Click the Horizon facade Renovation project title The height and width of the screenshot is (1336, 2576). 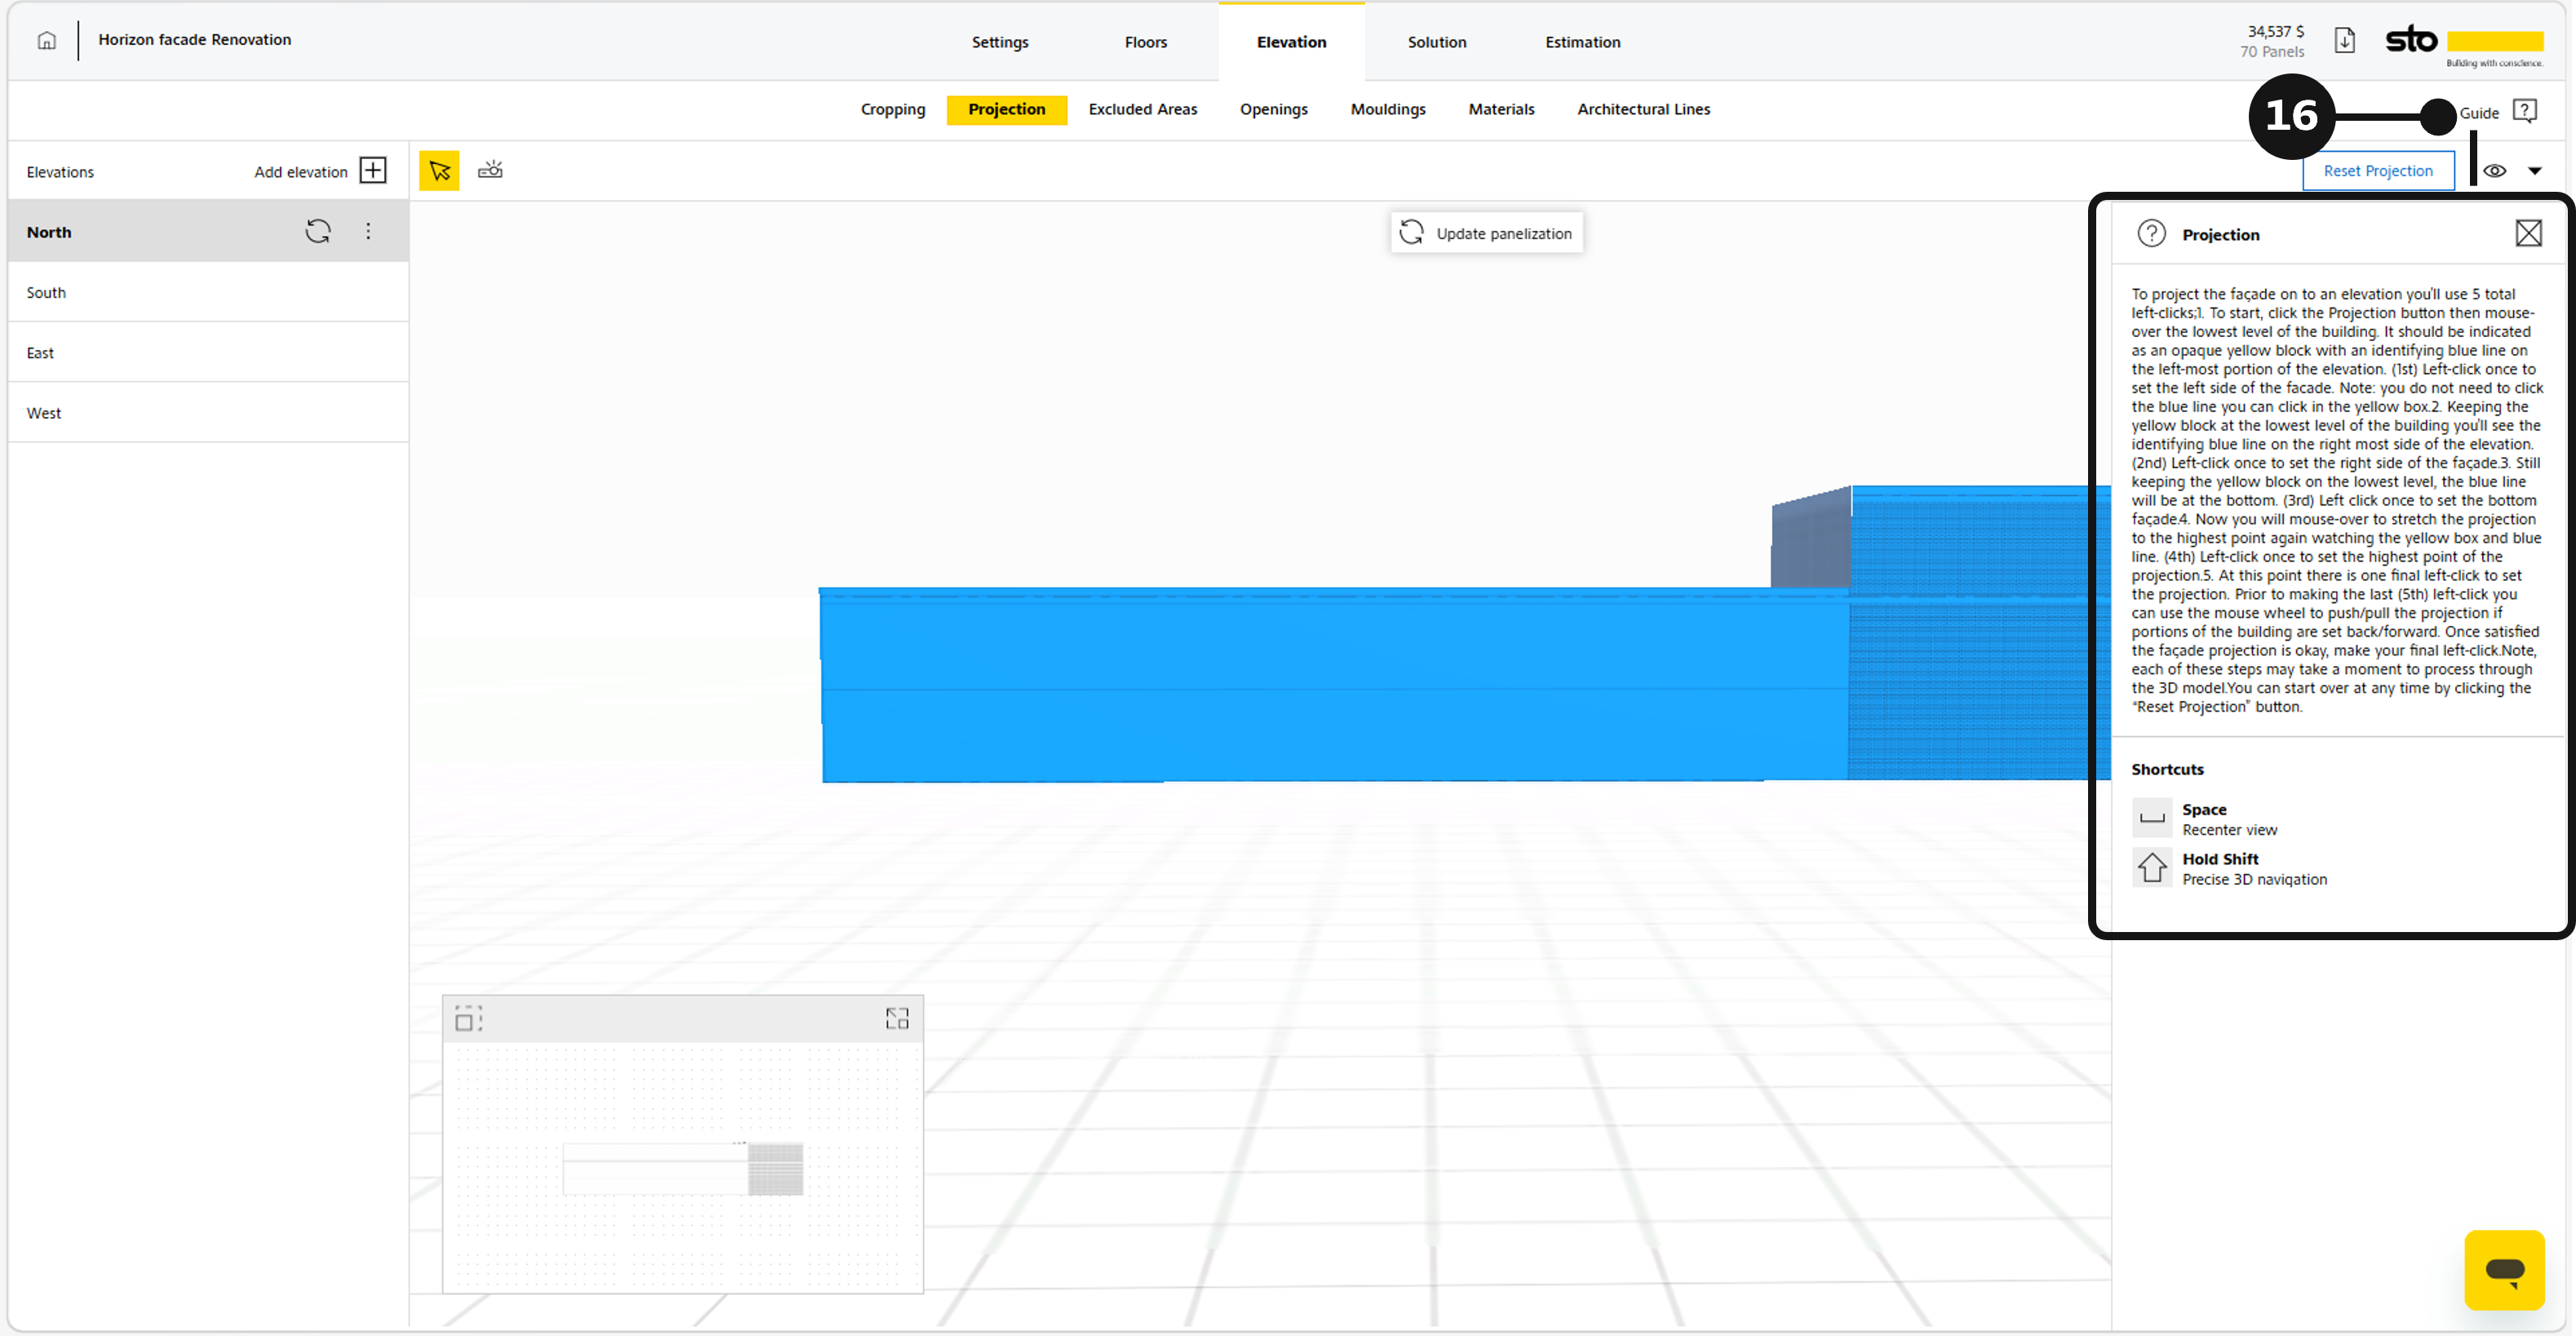194,39
